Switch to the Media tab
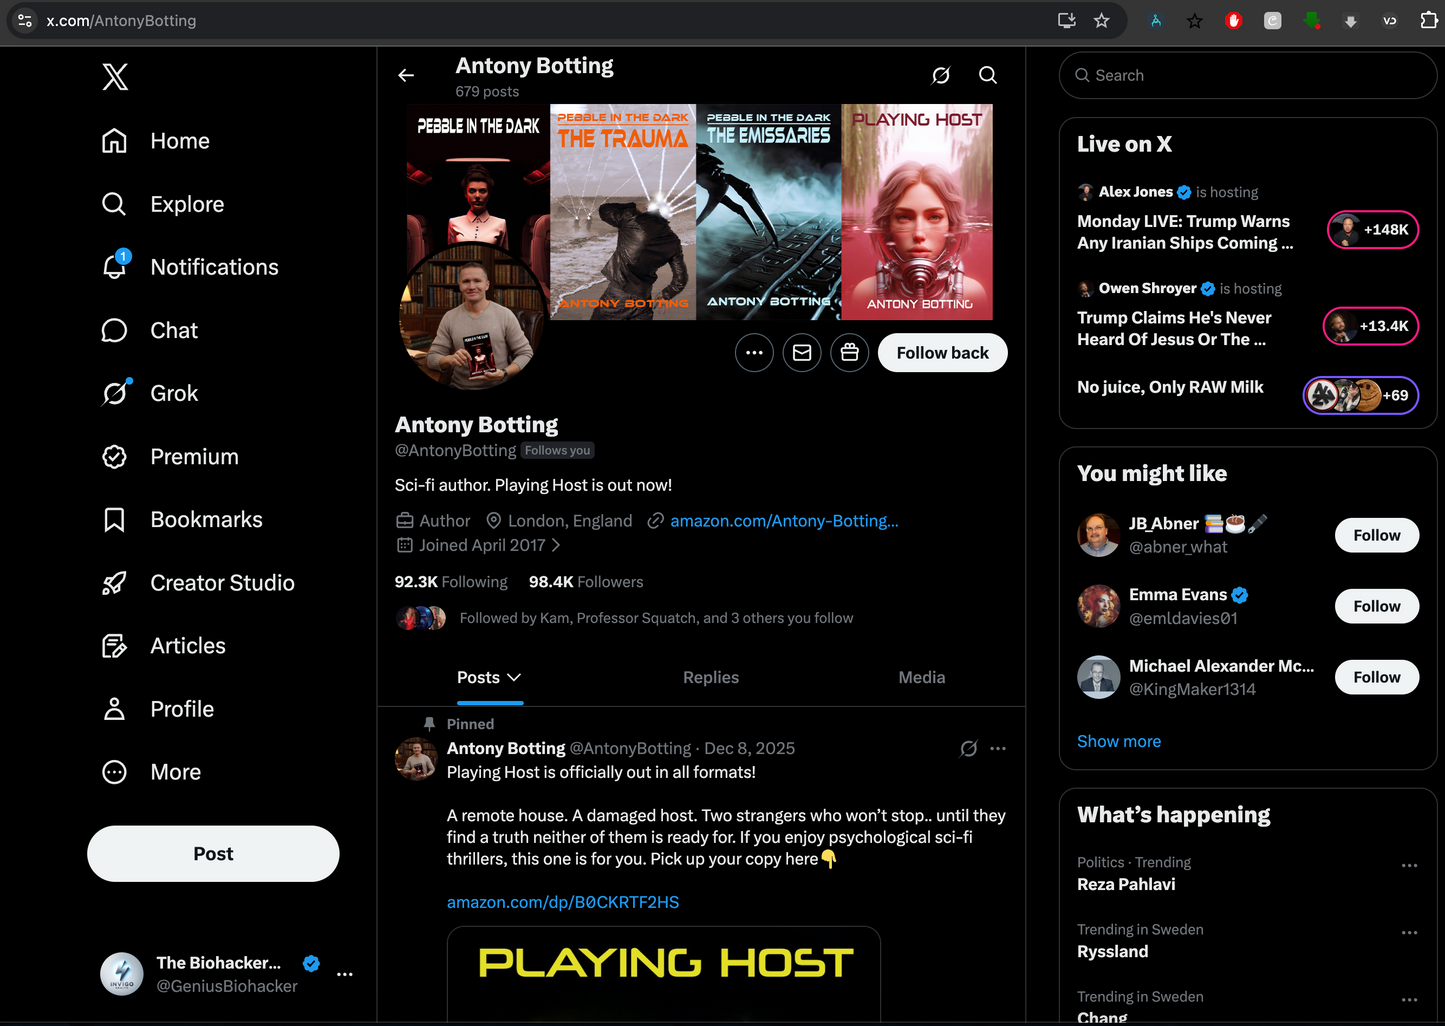 (x=922, y=678)
